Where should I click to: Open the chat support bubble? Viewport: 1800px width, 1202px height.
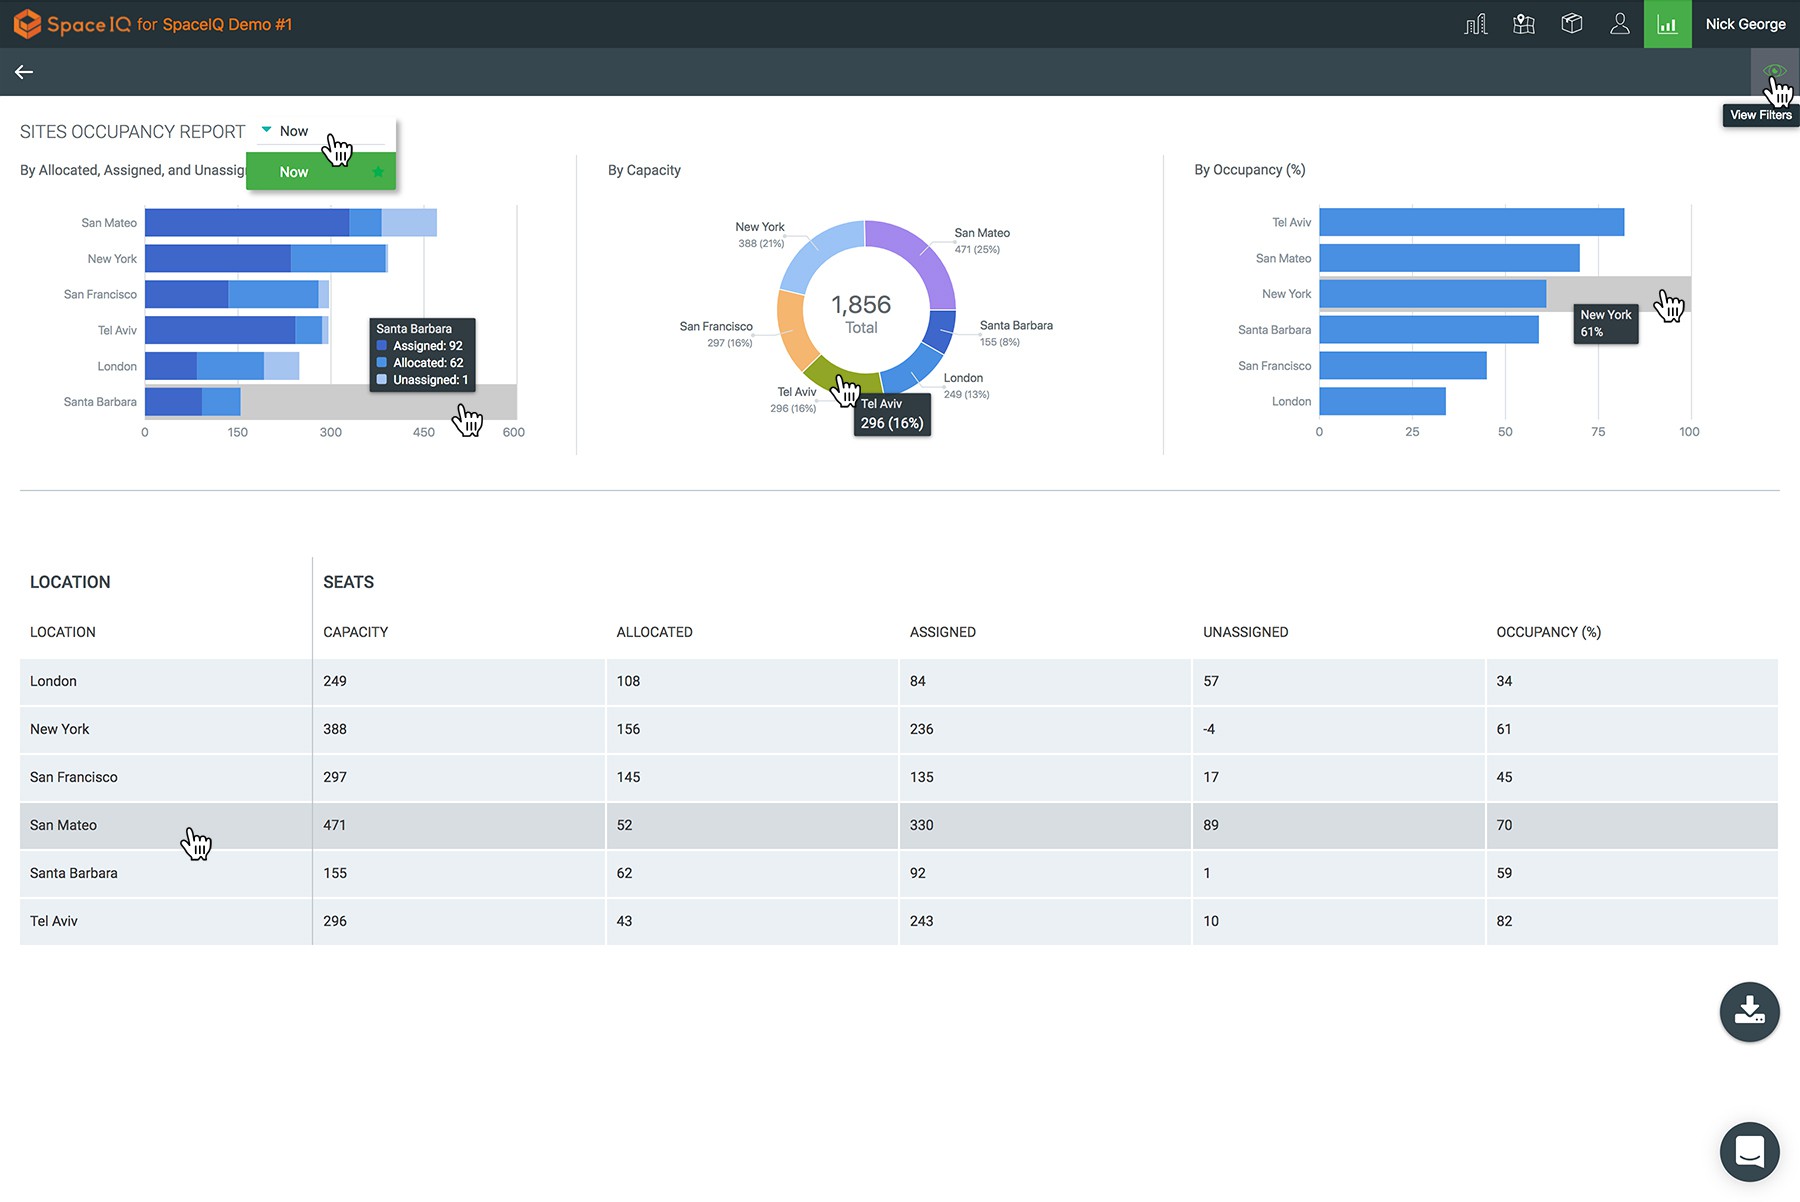(1749, 1152)
